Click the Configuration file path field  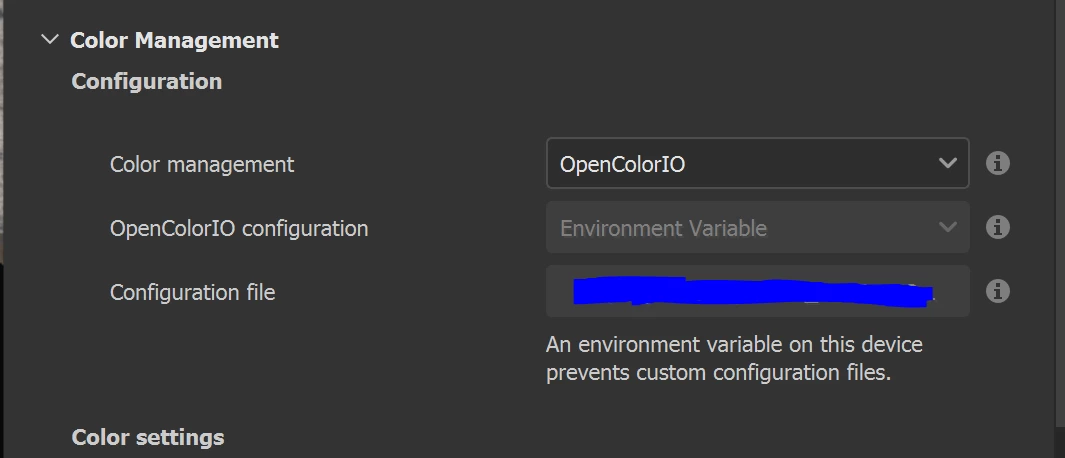point(757,291)
